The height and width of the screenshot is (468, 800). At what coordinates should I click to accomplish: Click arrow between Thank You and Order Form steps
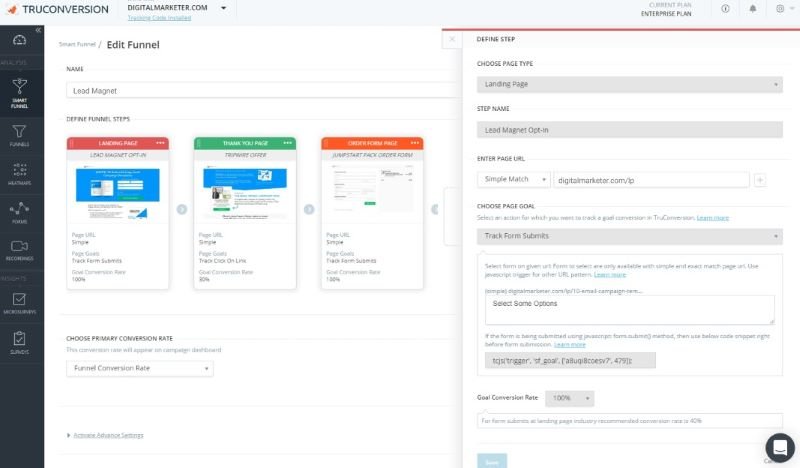(309, 209)
